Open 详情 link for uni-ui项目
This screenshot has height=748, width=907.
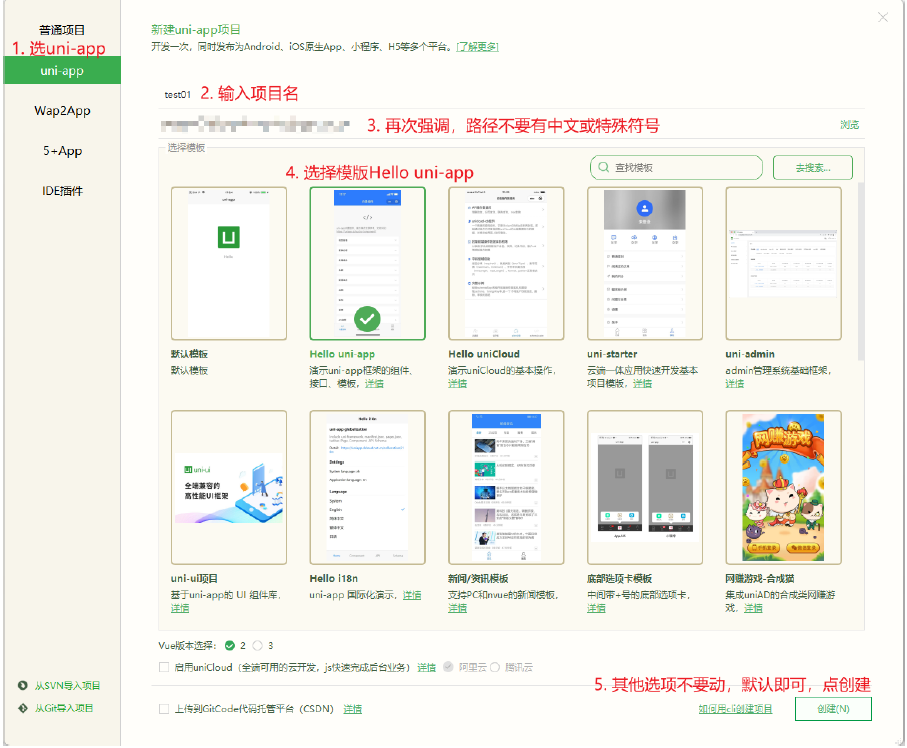(x=180, y=608)
